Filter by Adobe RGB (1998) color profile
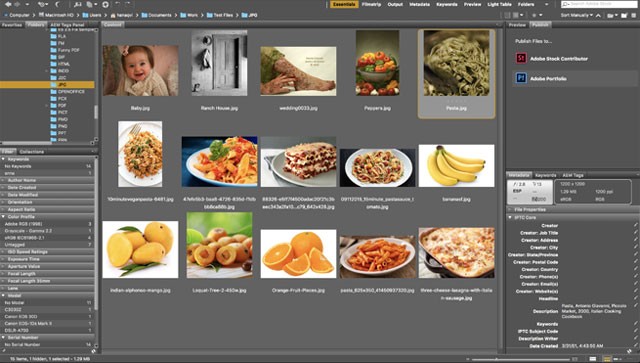The height and width of the screenshot is (363, 640). tap(47, 224)
